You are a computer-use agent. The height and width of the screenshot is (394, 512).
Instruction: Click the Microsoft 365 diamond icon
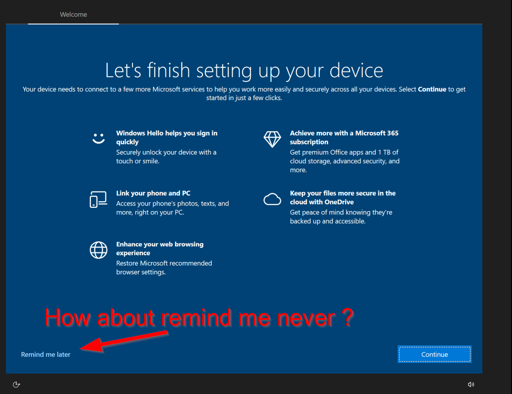tap(272, 139)
